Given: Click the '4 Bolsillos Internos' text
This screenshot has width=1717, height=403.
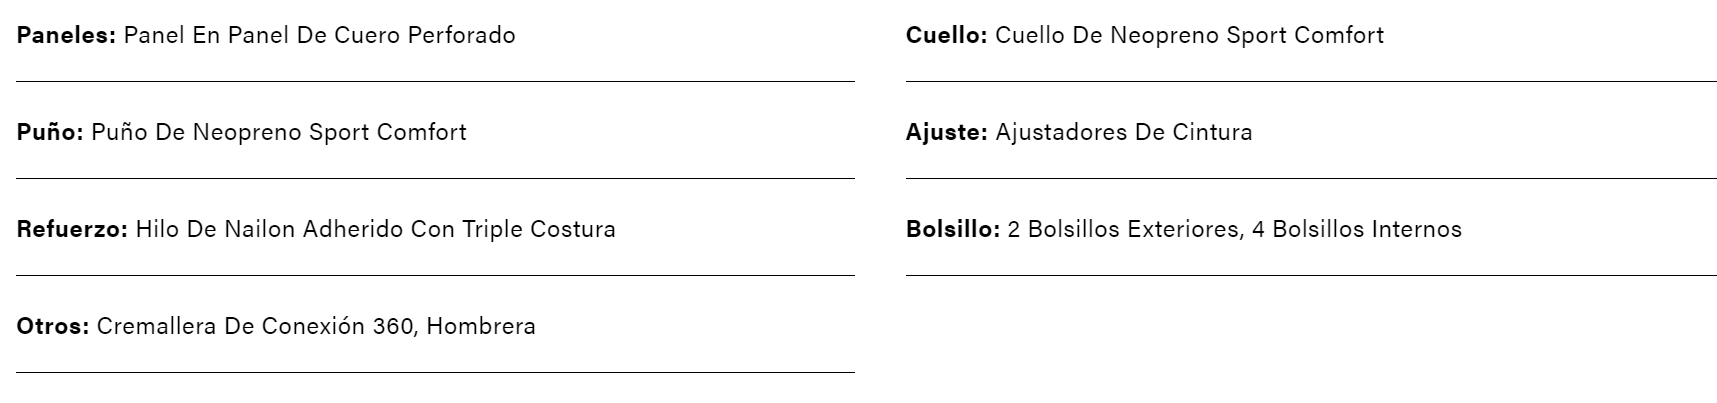Looking at the screenshot, I should click(1357, 229).
